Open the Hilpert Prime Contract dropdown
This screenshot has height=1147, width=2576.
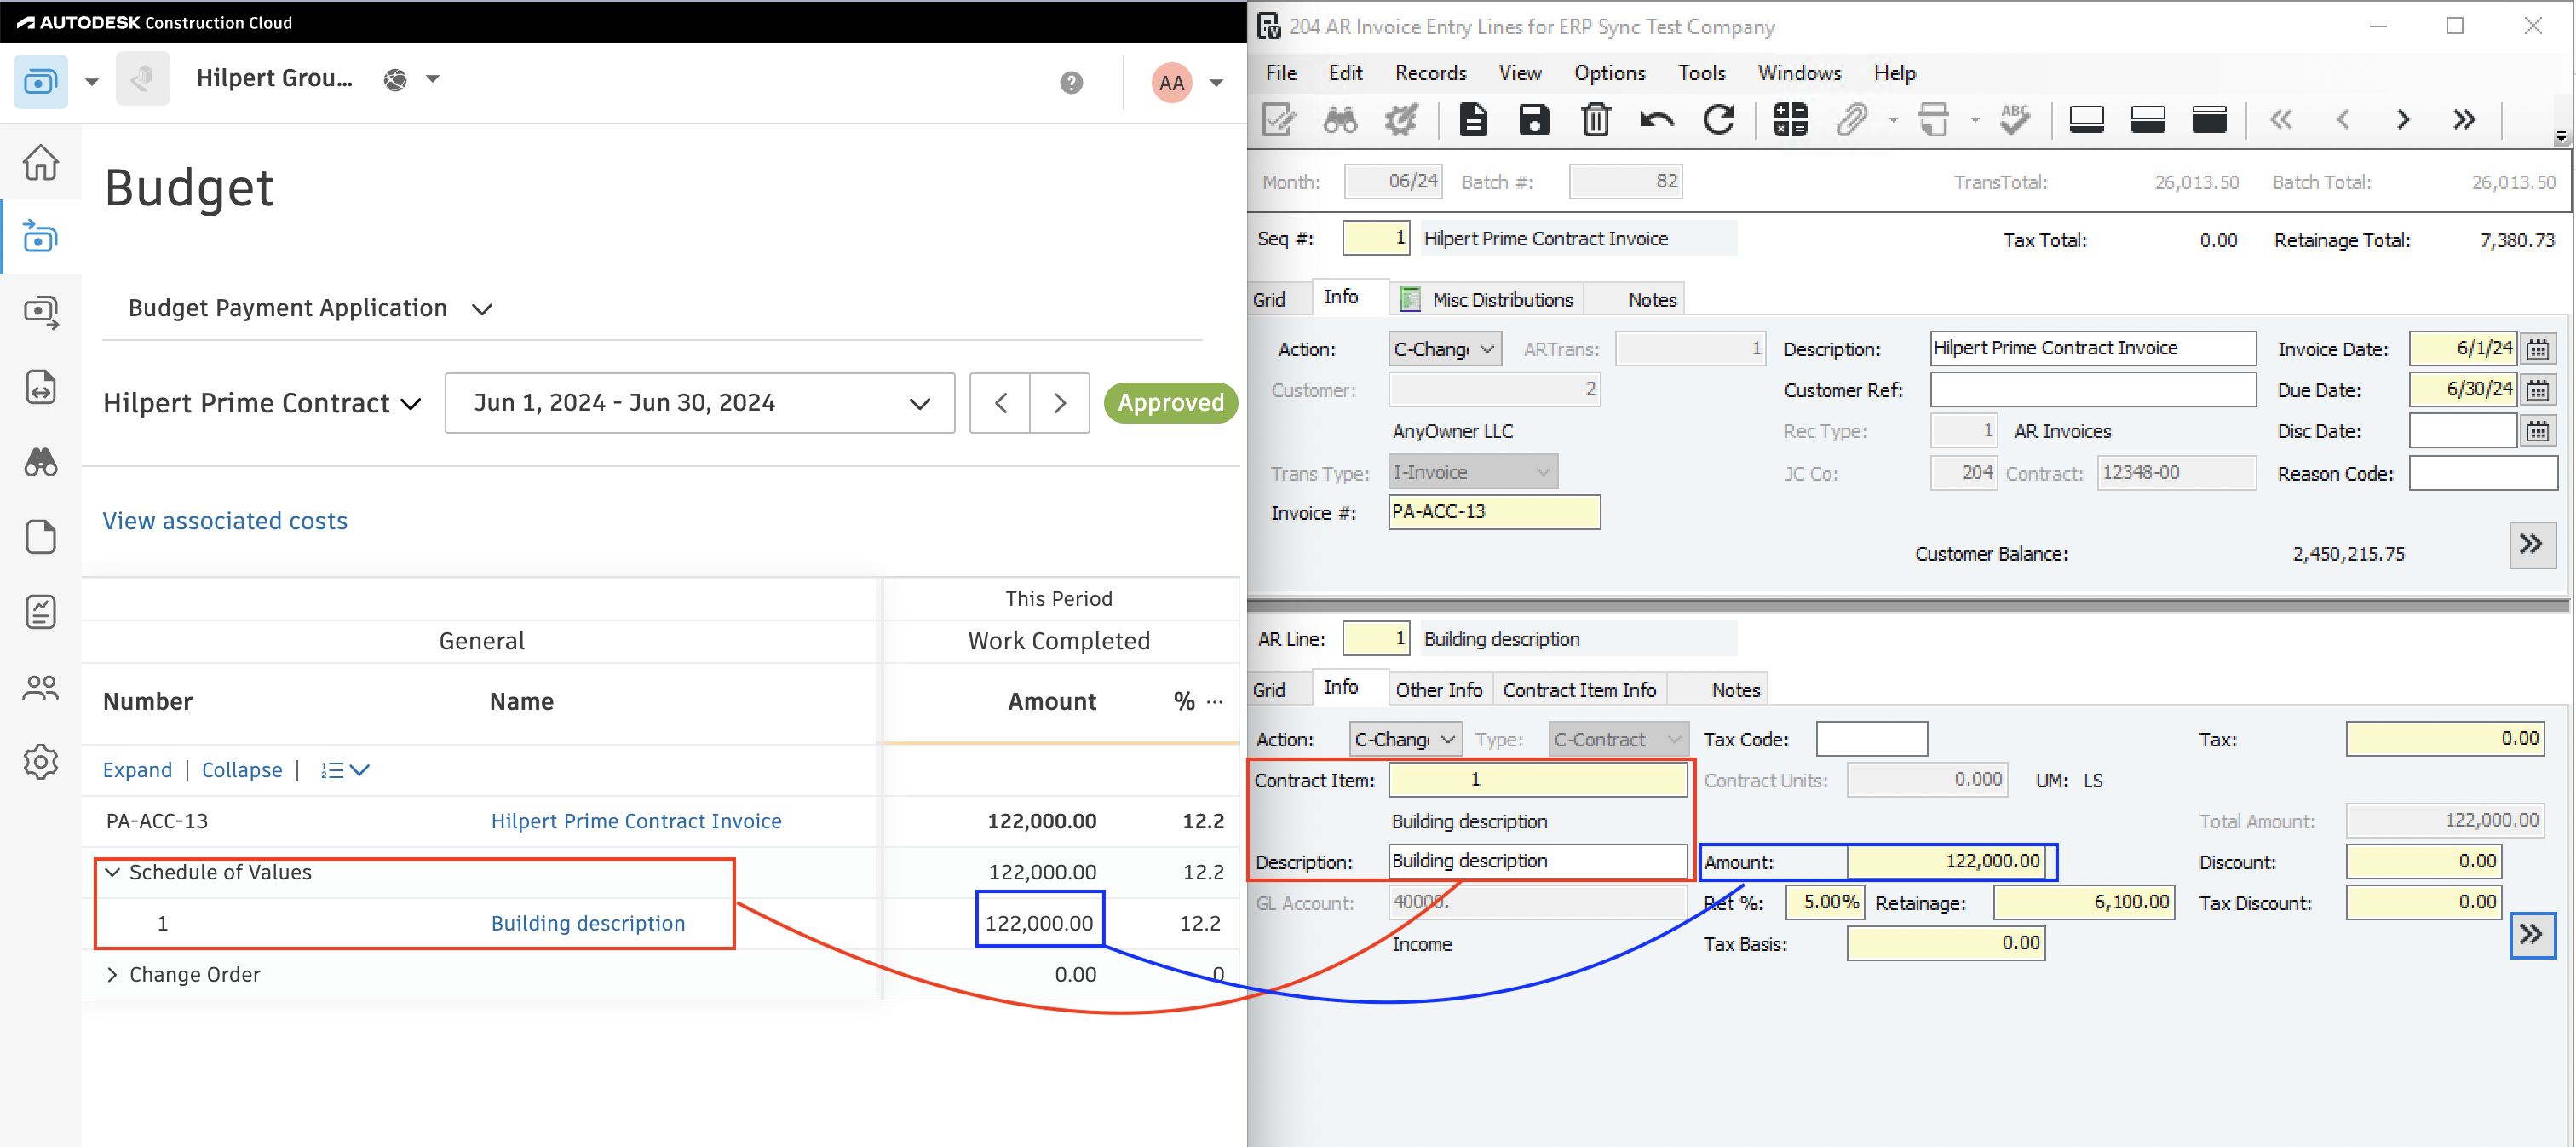pos(262,403)
